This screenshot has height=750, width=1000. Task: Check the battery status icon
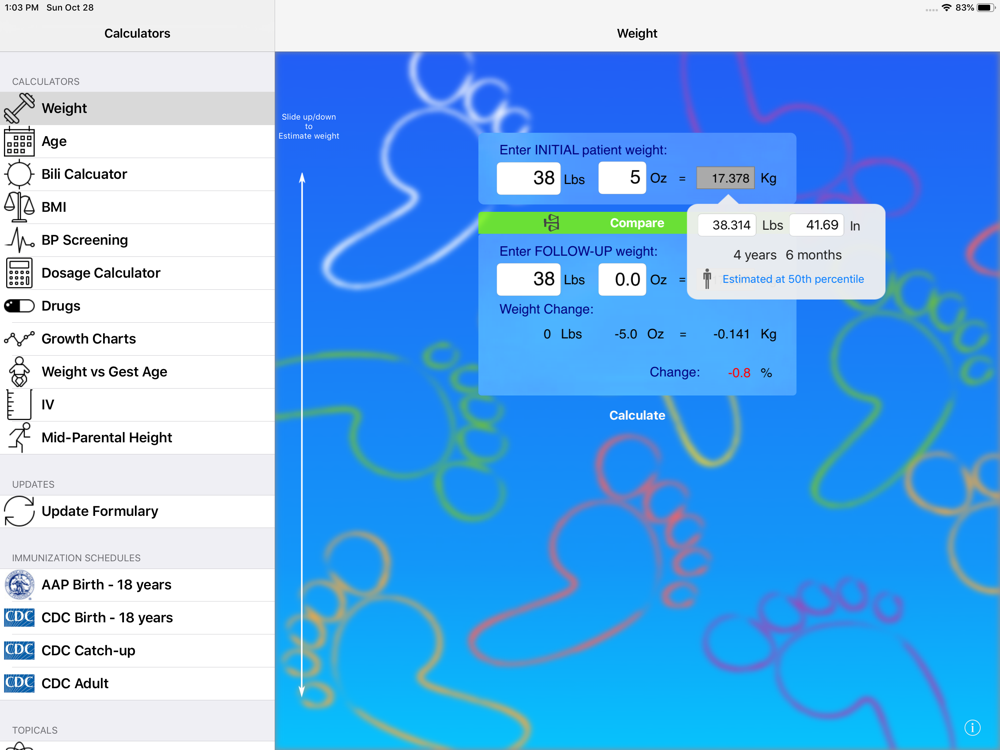tap(986, 8)
